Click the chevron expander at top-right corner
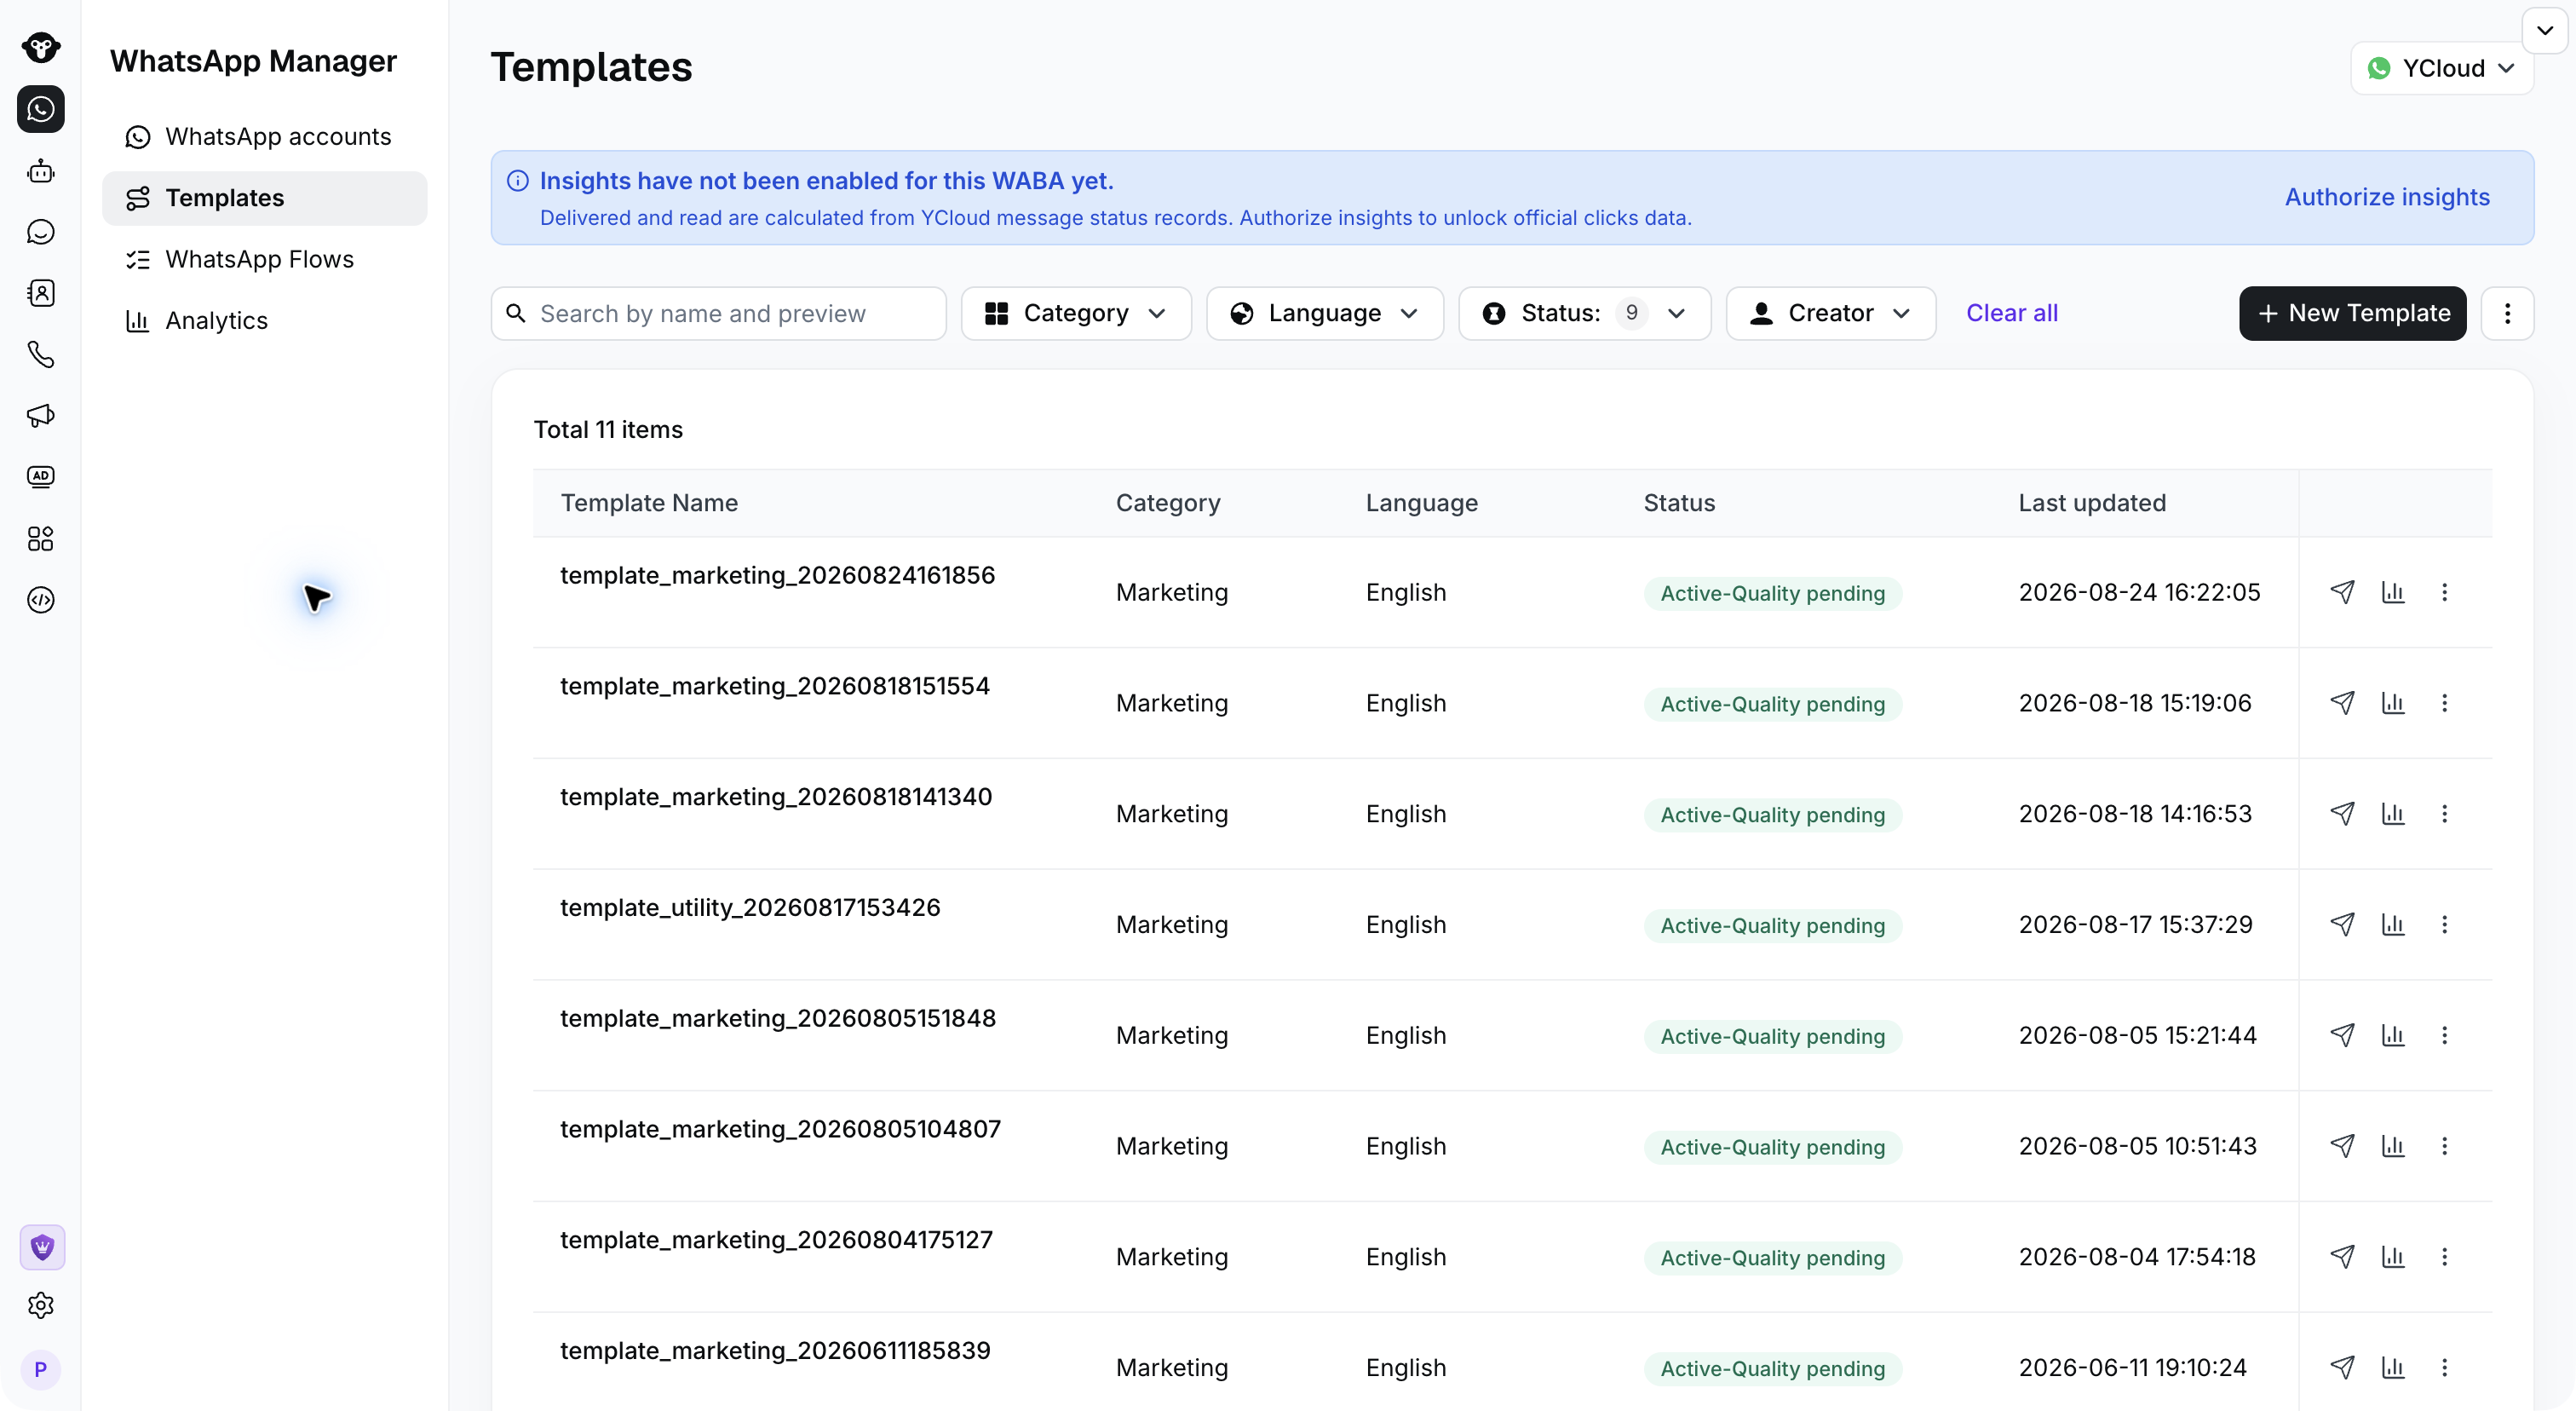This screenshot has width=2576, height=1411. click(2545, 30)
